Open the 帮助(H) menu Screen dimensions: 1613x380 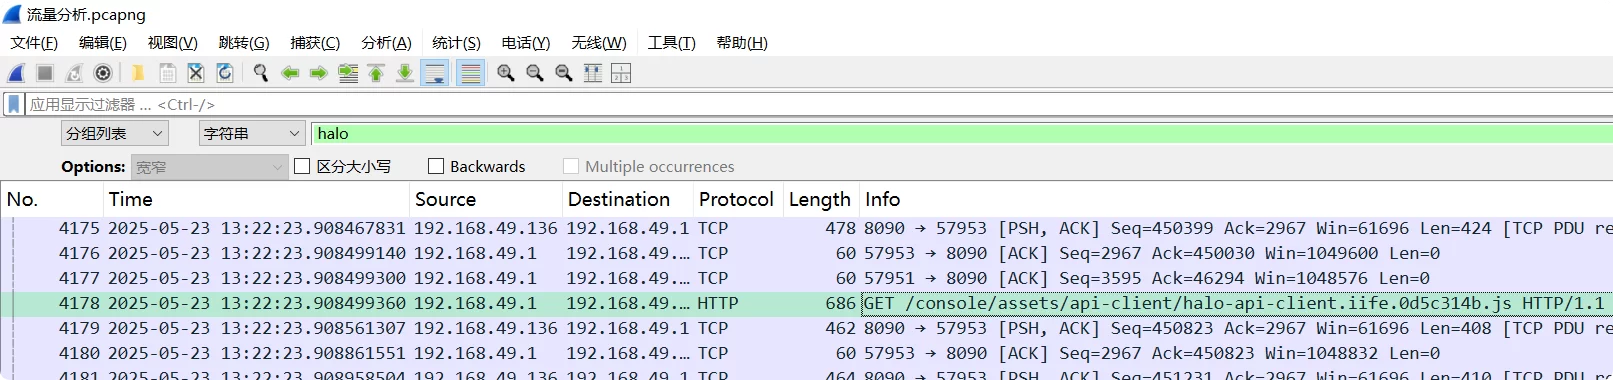(x=742, y=42)
